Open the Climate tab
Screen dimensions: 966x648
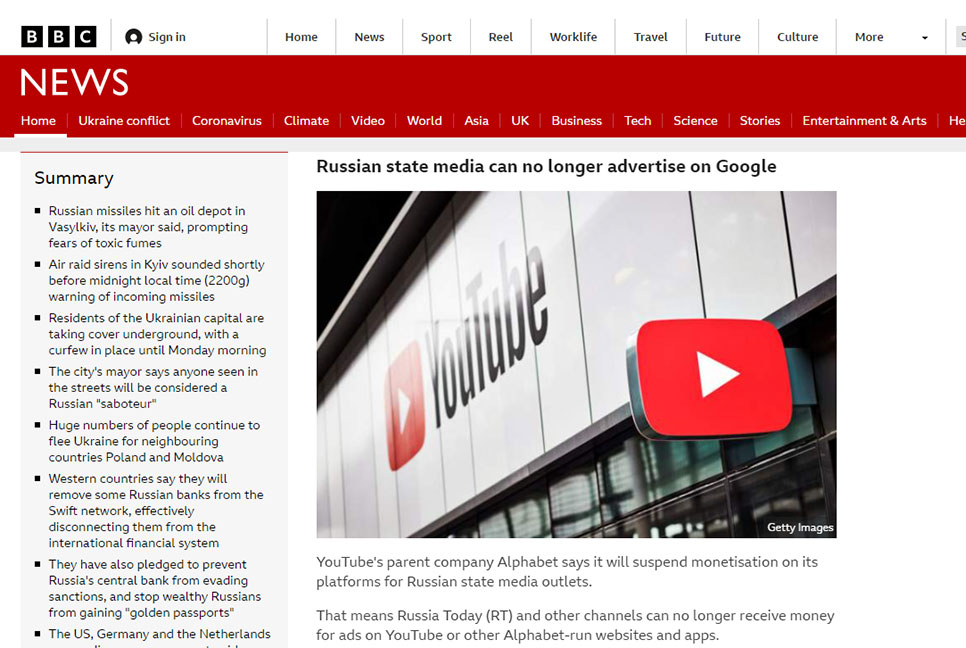[x=306, y=121]
